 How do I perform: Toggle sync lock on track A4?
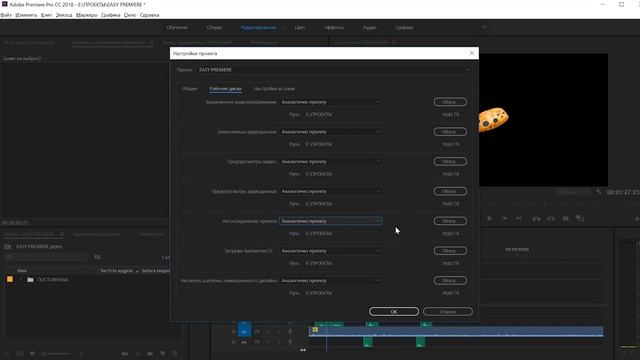pyautogui.click(x=257, y=342)
